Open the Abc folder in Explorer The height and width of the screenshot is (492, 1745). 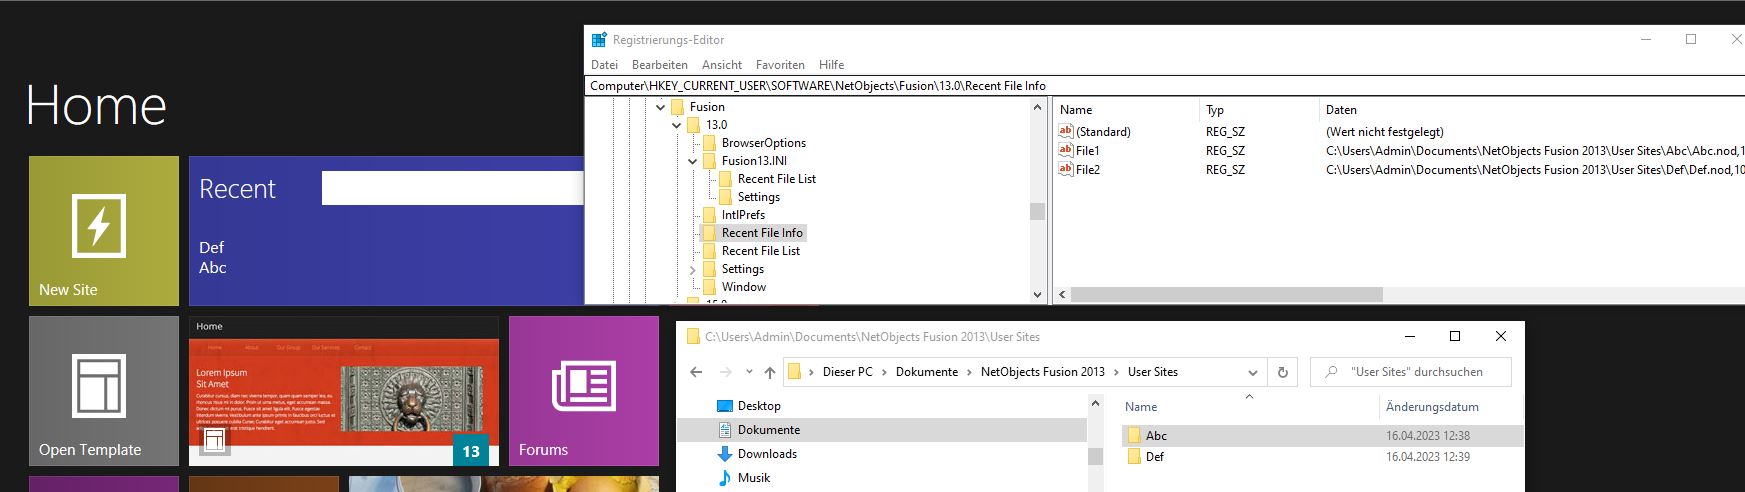(1156, 436)
